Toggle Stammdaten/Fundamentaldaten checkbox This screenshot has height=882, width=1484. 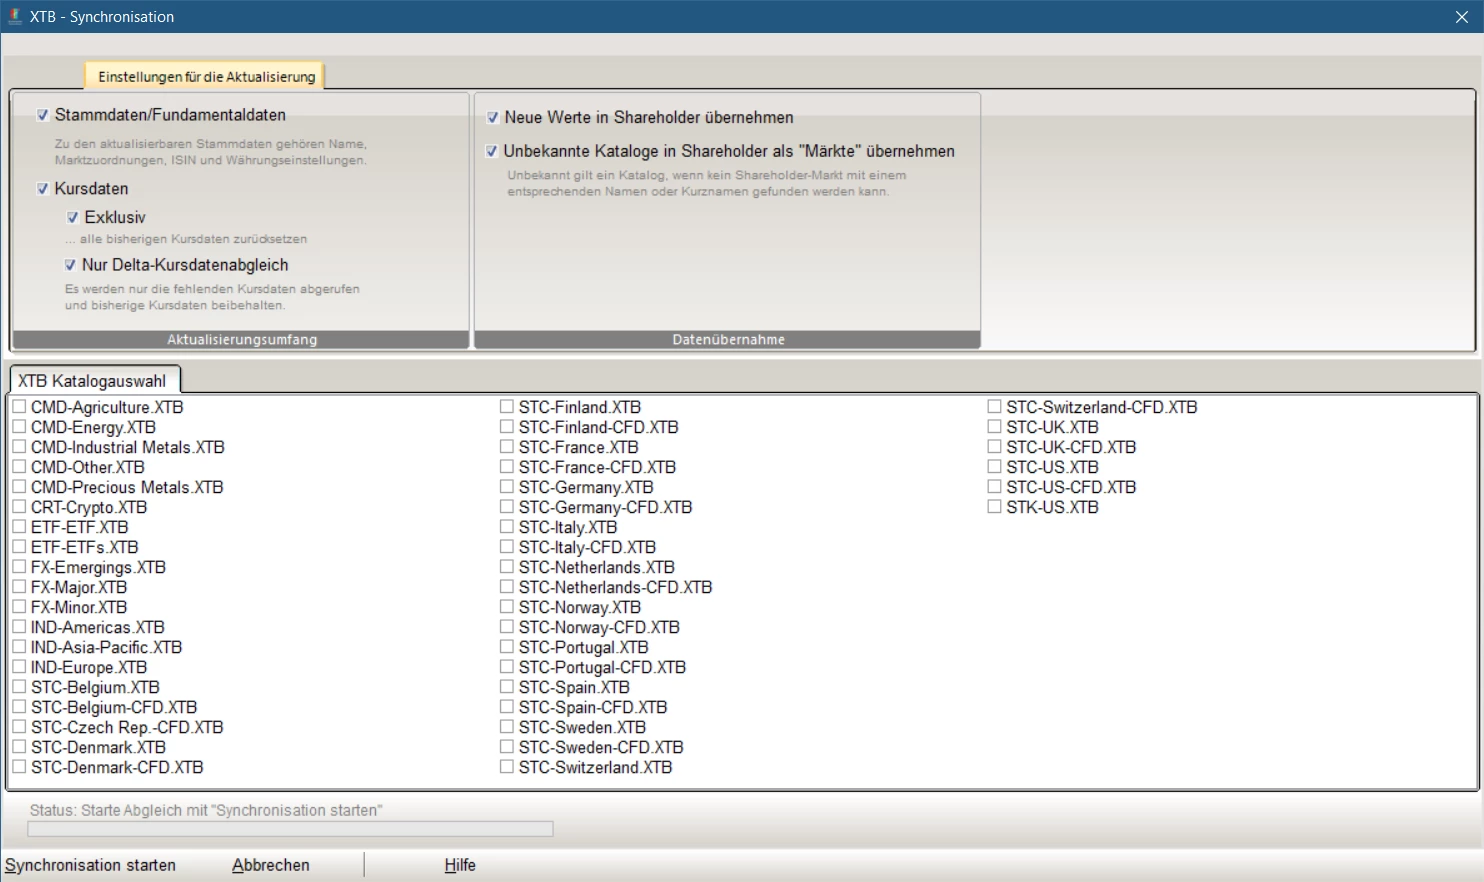(x=43, y=115)
